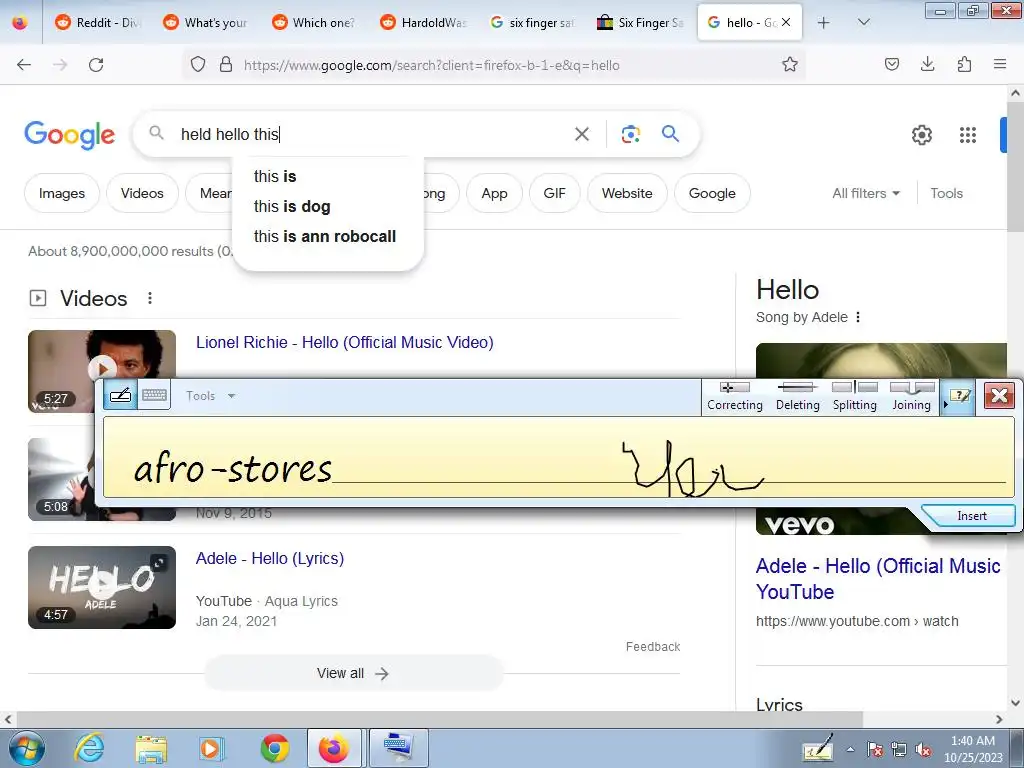The height and width of the screenshot is (768, 1024).
Task: Search by image with Google Lens
Action: (630, 135)
